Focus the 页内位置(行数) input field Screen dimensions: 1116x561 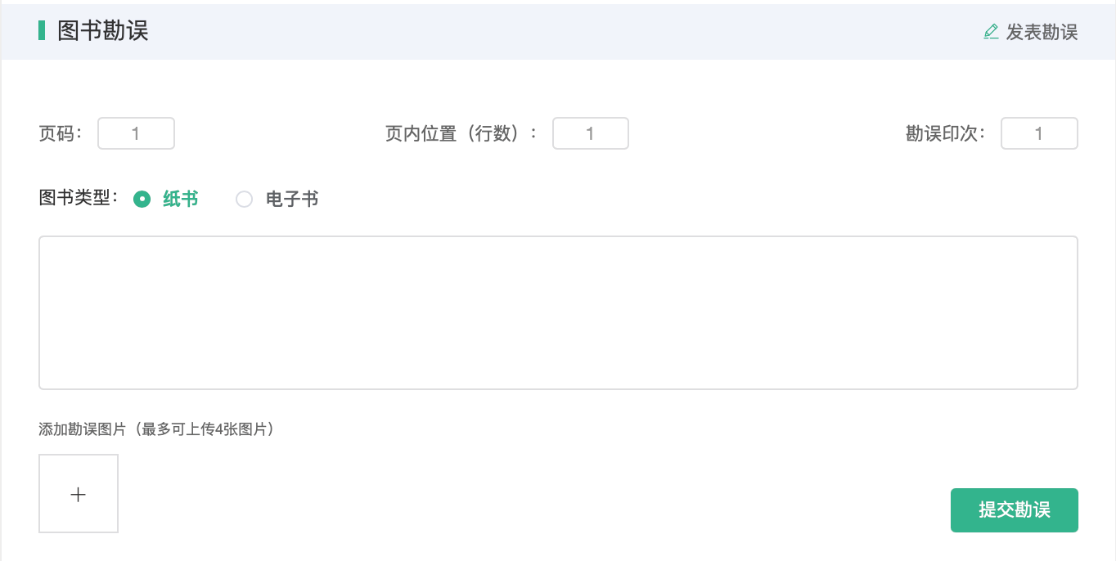pos(590,133)
